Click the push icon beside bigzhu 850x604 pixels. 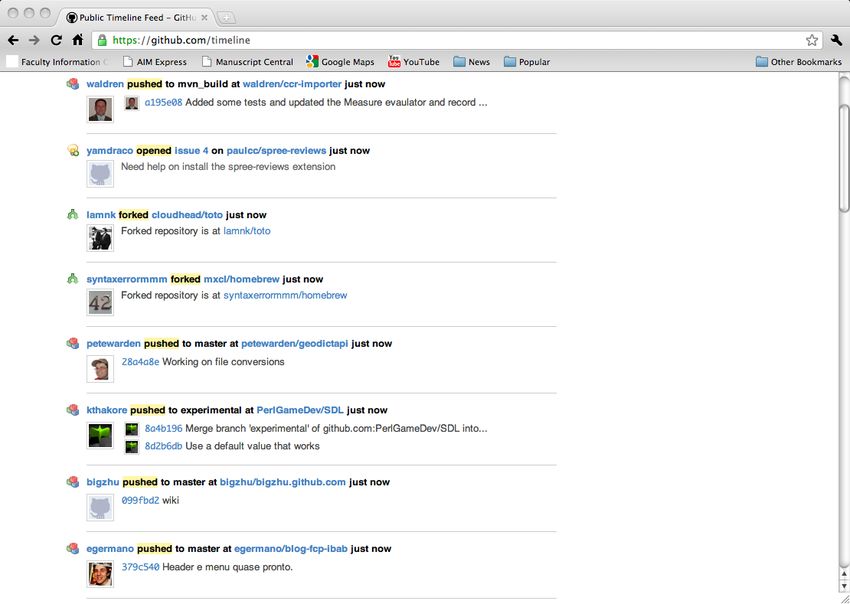coord(73,481)
